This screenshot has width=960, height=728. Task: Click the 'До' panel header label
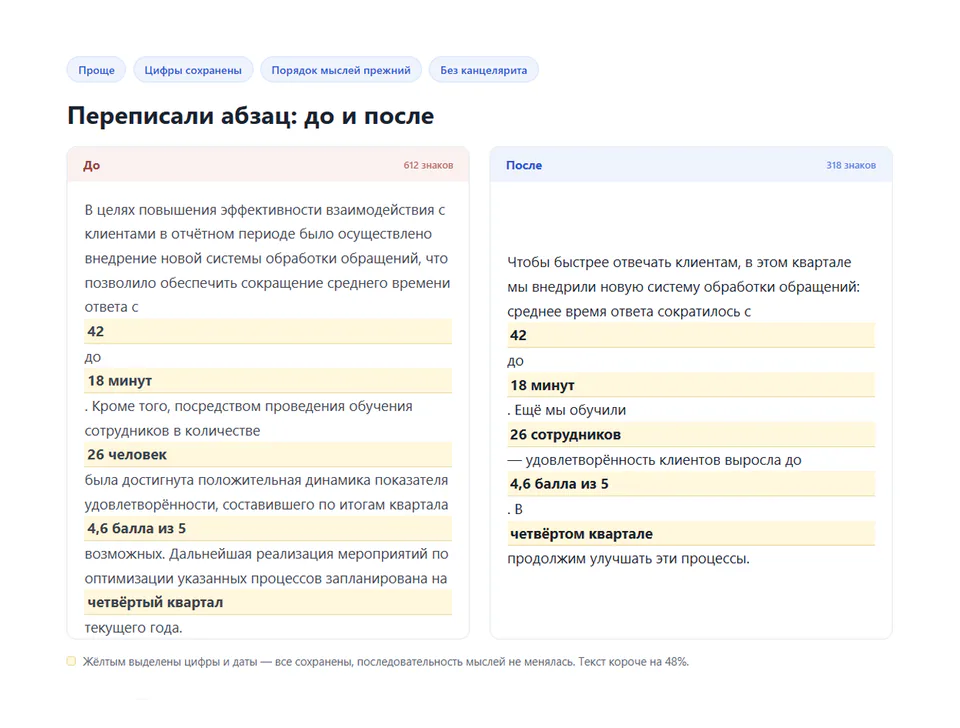pyautogui.click(x=92, y=165)
